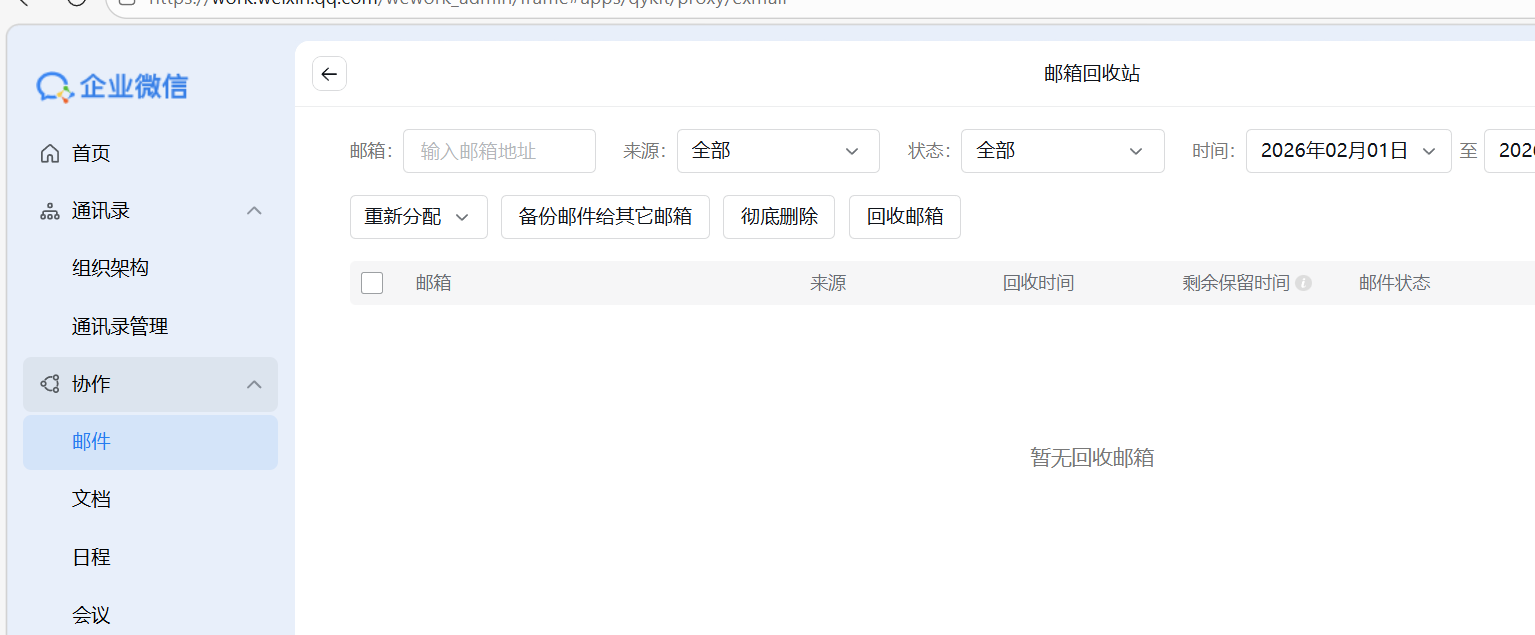Click the browser back arrow
The height and width of the screenshot is (635, 1535).
[x=25, y=4]
